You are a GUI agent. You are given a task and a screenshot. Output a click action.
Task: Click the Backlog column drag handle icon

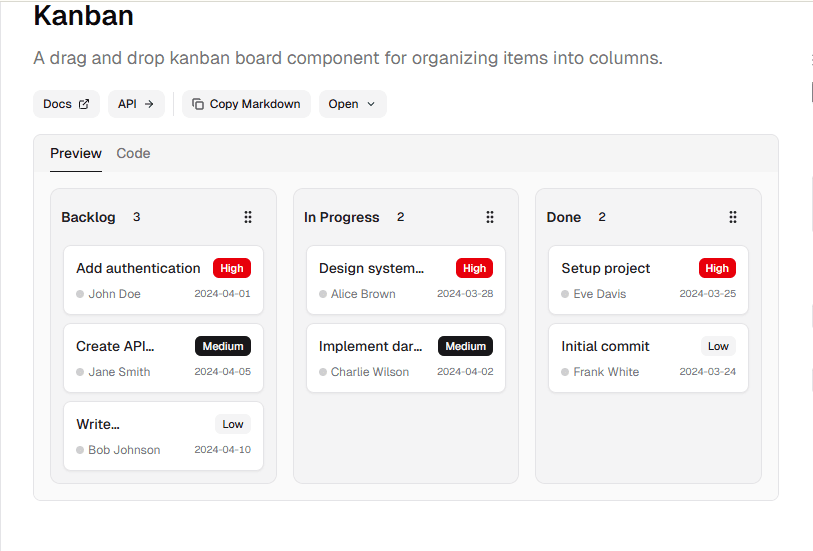tap(248, 217)
